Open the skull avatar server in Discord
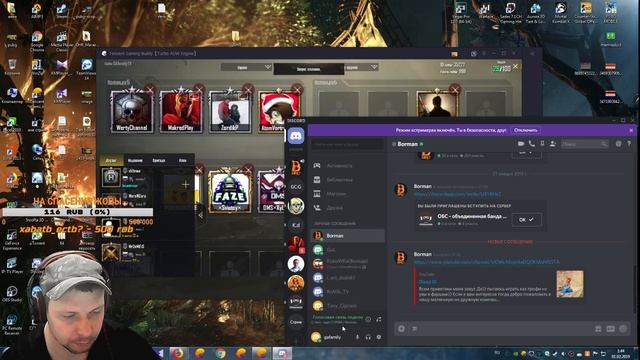640x360 pixels. coord(296,206)
